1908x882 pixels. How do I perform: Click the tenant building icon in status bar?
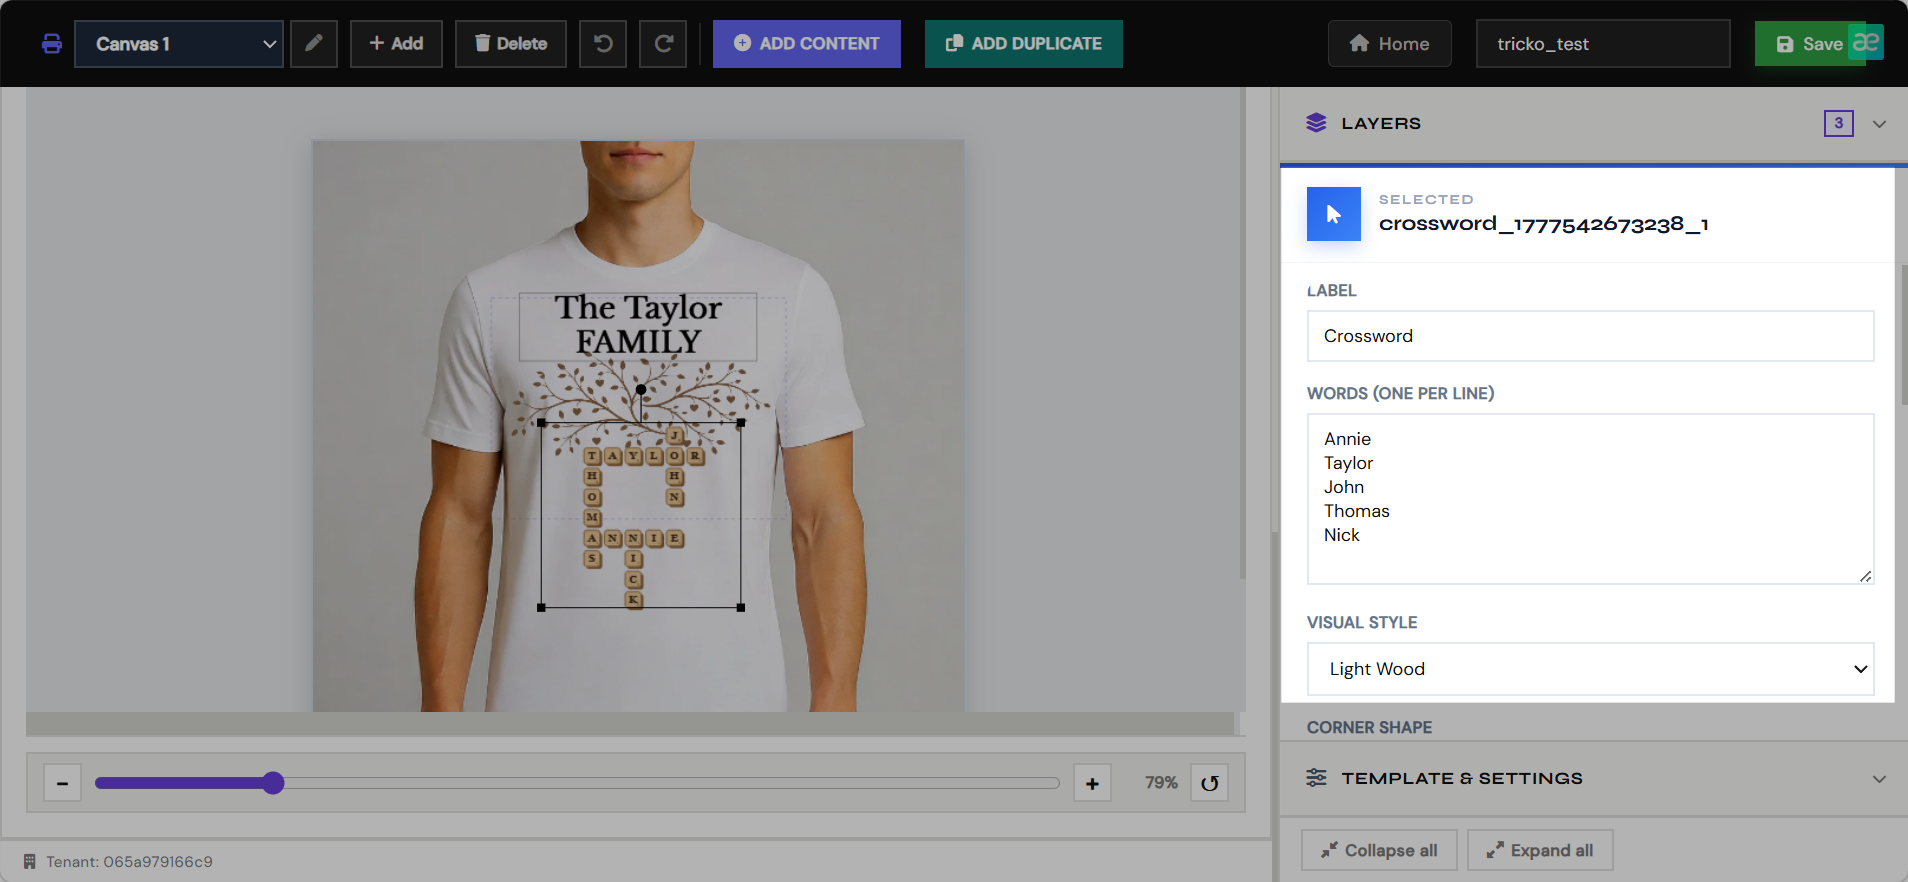(30, 861)
